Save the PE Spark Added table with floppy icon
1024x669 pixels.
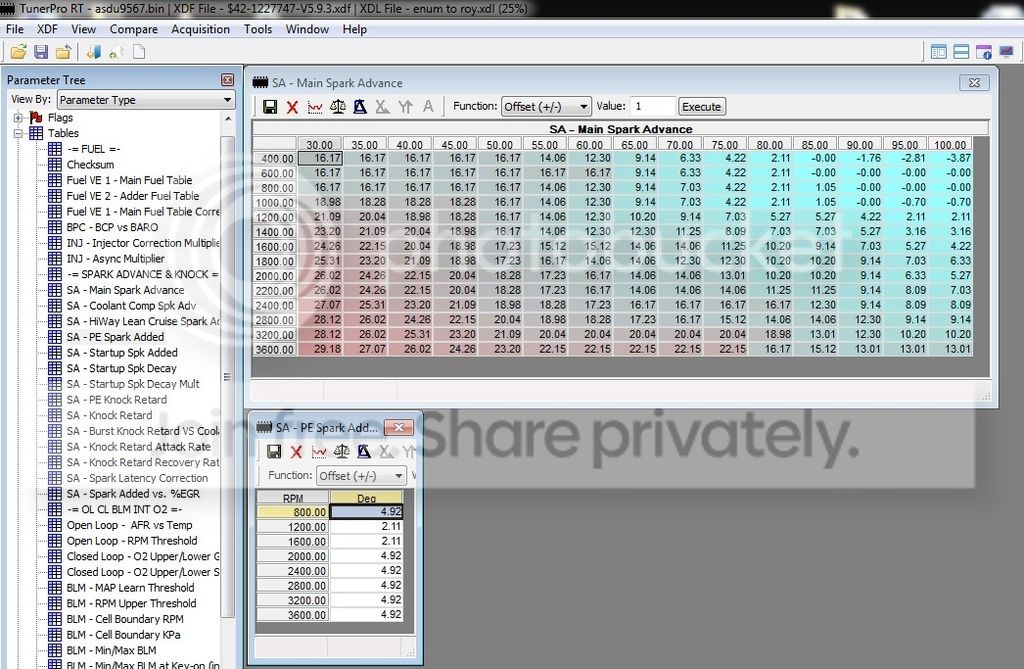coord(274,451)
